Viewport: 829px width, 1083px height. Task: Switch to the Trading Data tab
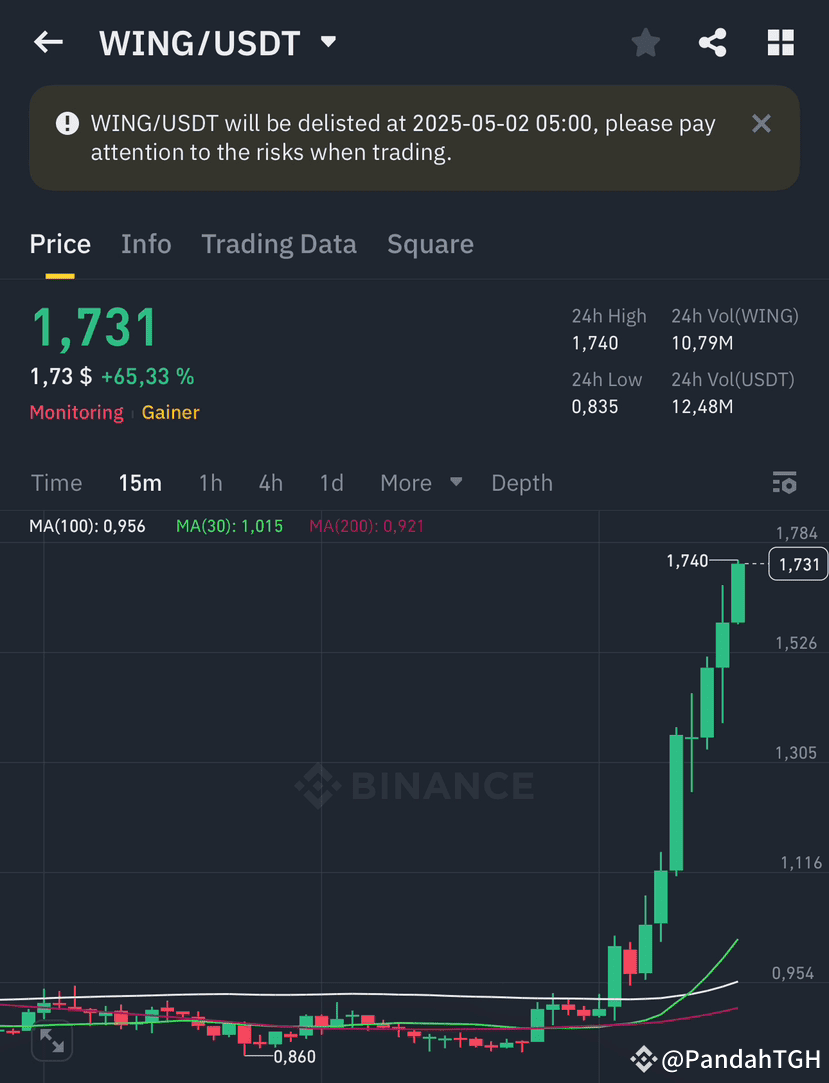(279, 245)
